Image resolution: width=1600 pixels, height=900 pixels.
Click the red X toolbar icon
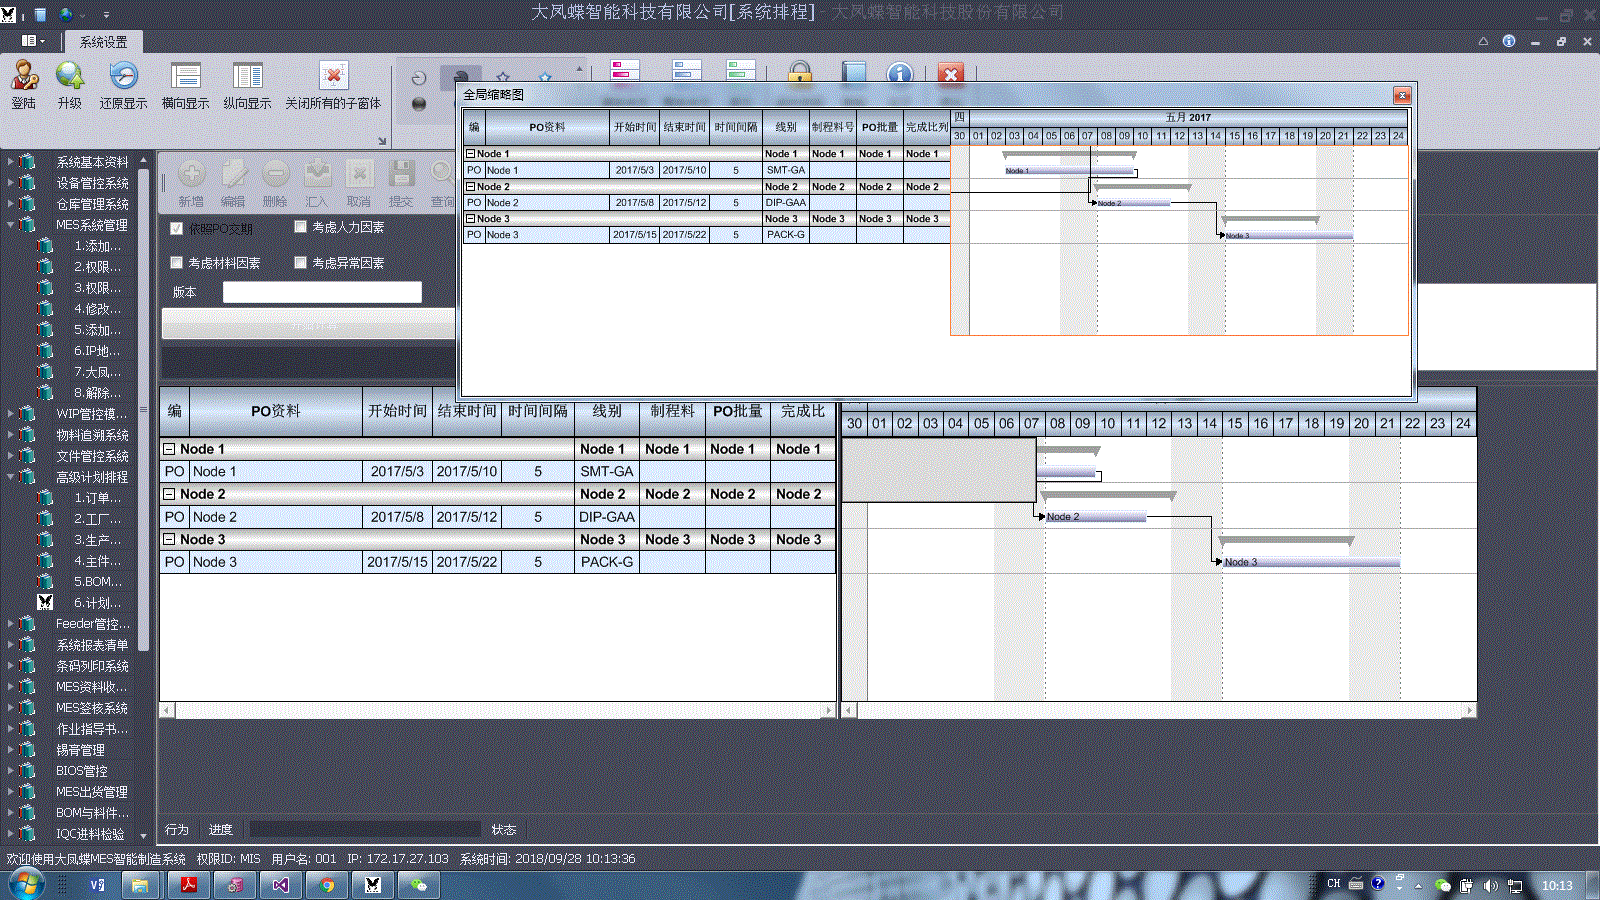[951, 74]
